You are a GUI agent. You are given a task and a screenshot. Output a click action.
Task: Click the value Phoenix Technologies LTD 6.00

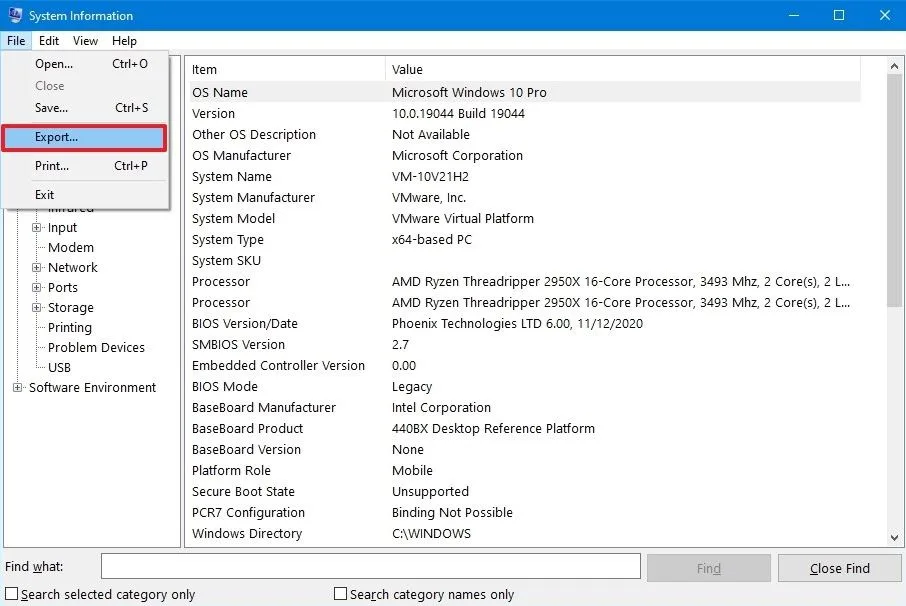click(x=481, y=324)
